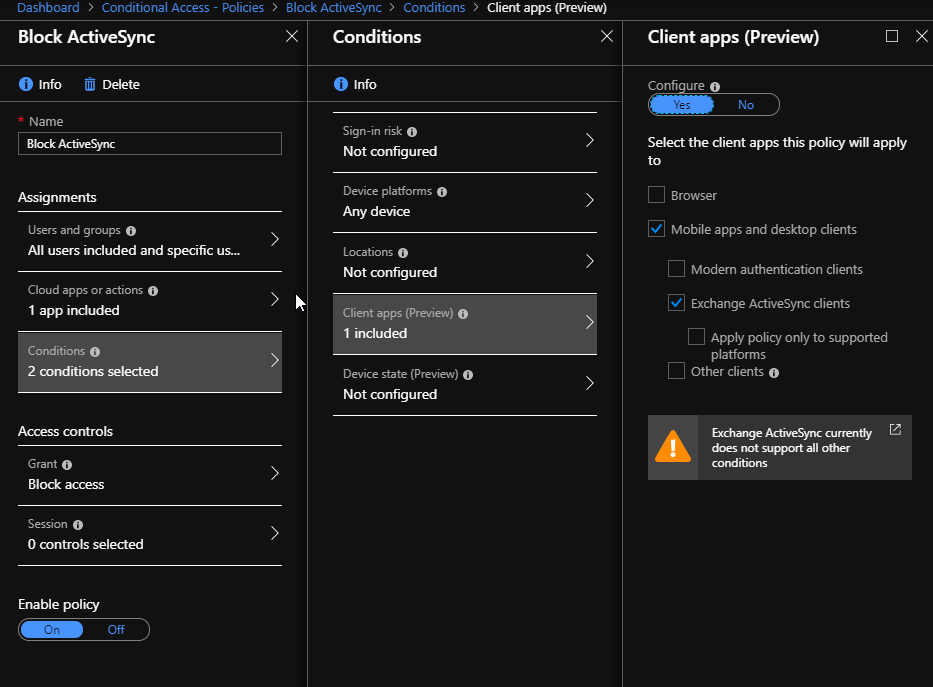Open Sign-in risk condition

coord(465,142)
